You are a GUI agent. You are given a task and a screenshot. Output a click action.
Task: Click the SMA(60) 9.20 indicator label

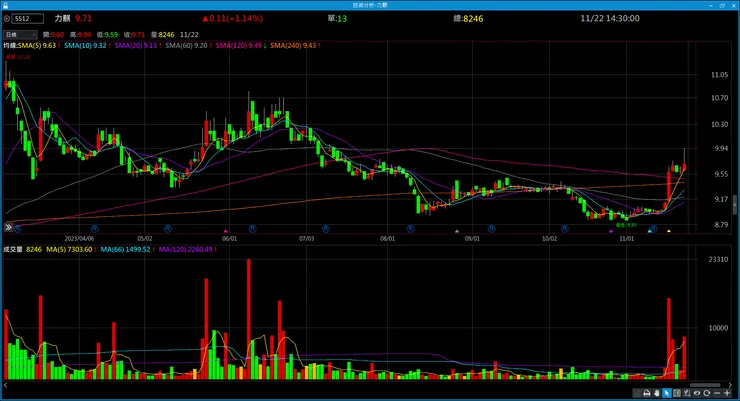[x=186, y=46]
